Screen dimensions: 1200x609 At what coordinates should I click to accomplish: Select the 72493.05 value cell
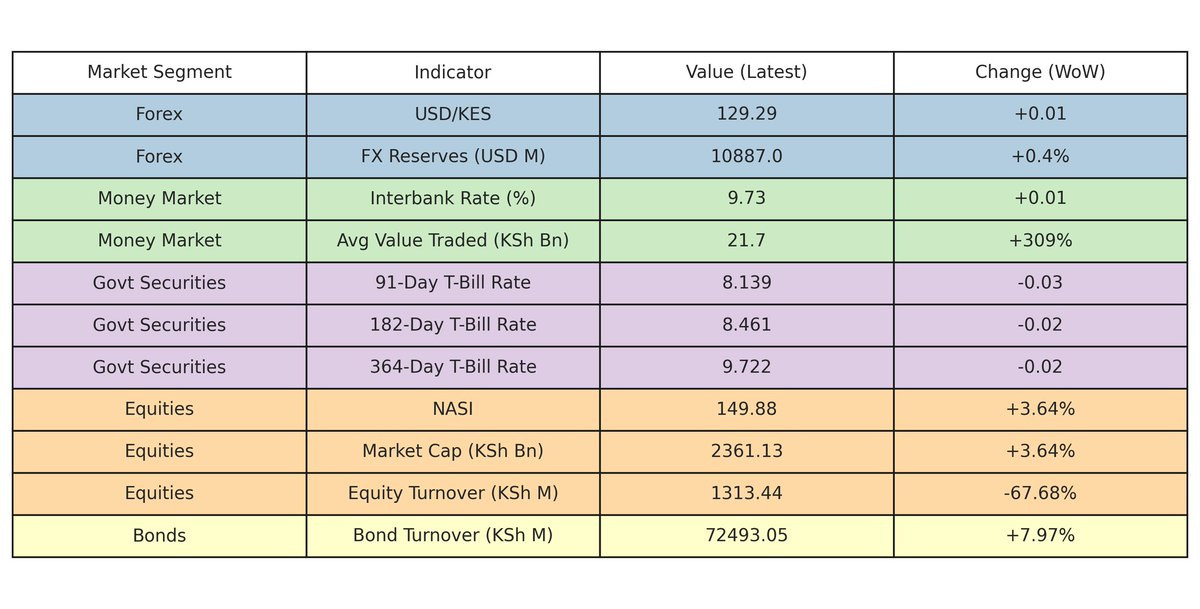point(746,535)
